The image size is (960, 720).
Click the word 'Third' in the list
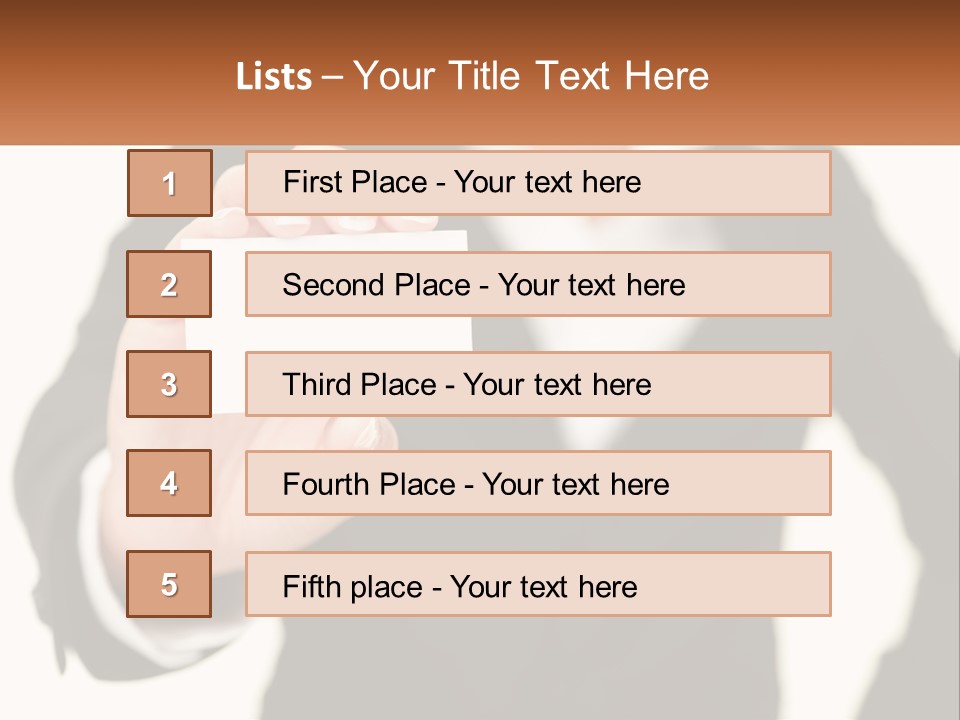pos(316,385)
